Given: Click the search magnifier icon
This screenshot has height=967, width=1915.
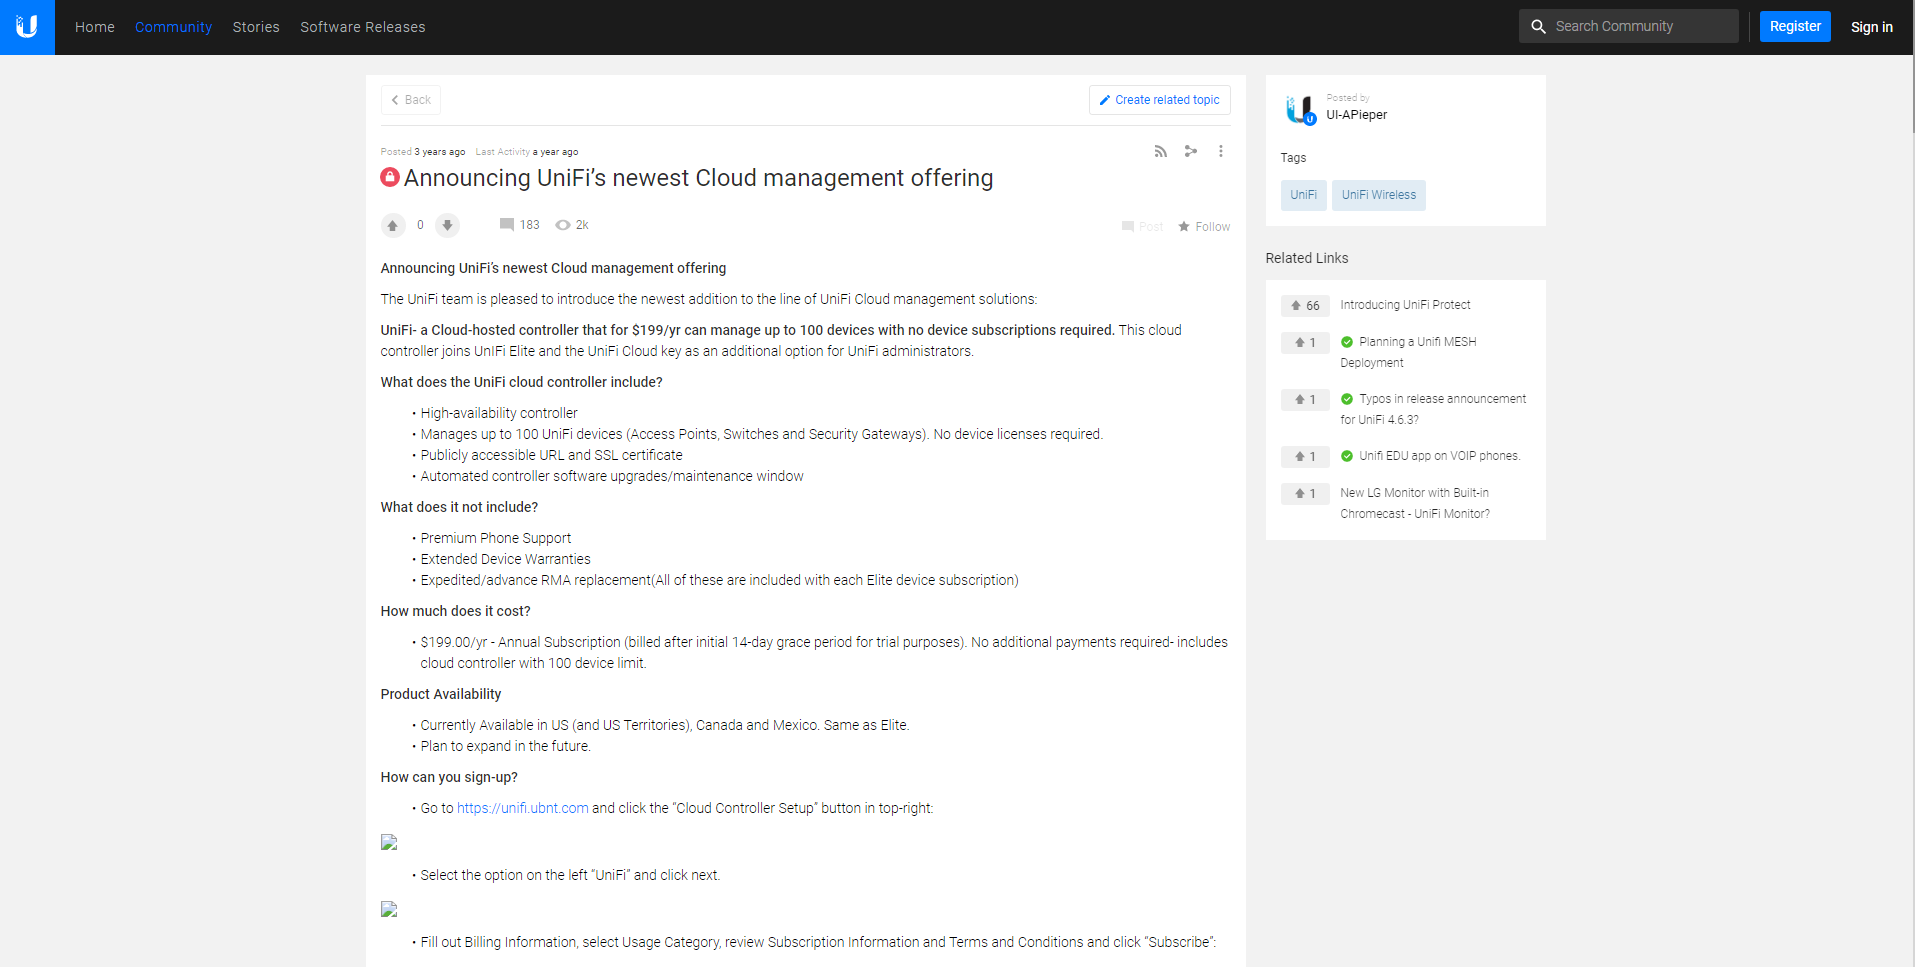Looking at the screenshot, I should (1538, 27).
